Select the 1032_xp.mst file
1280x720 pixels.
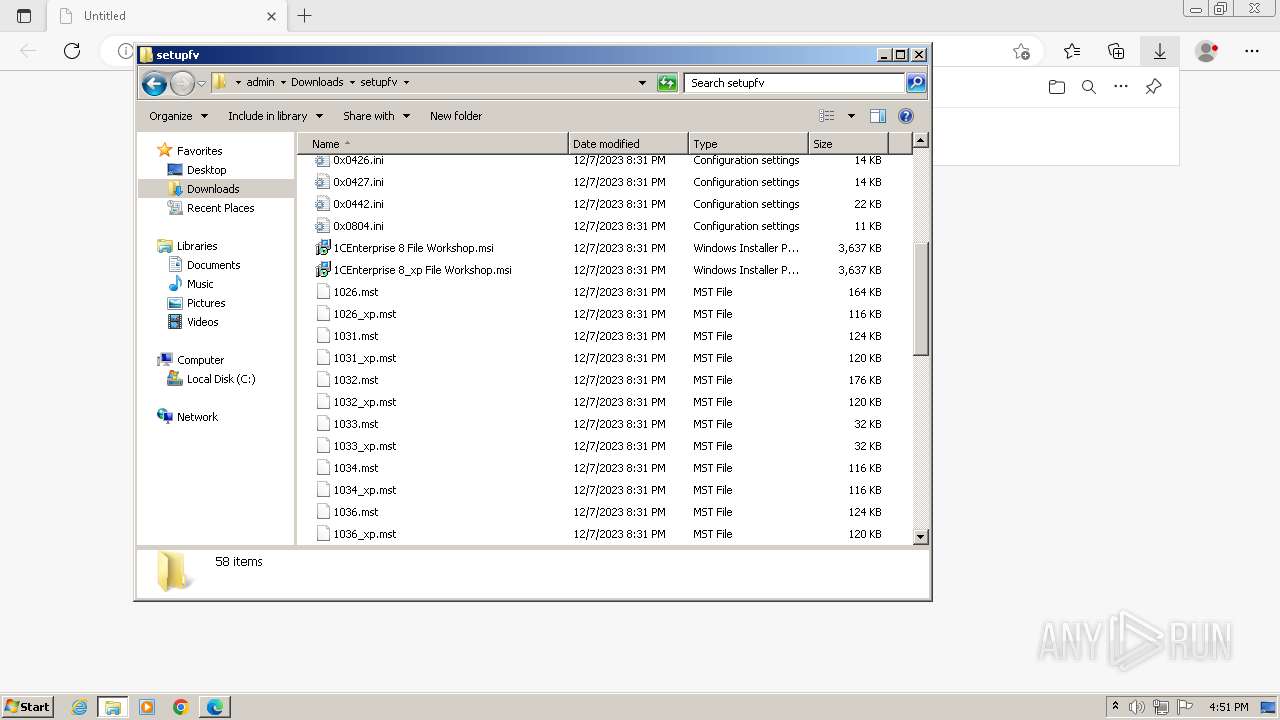(364, 402)
